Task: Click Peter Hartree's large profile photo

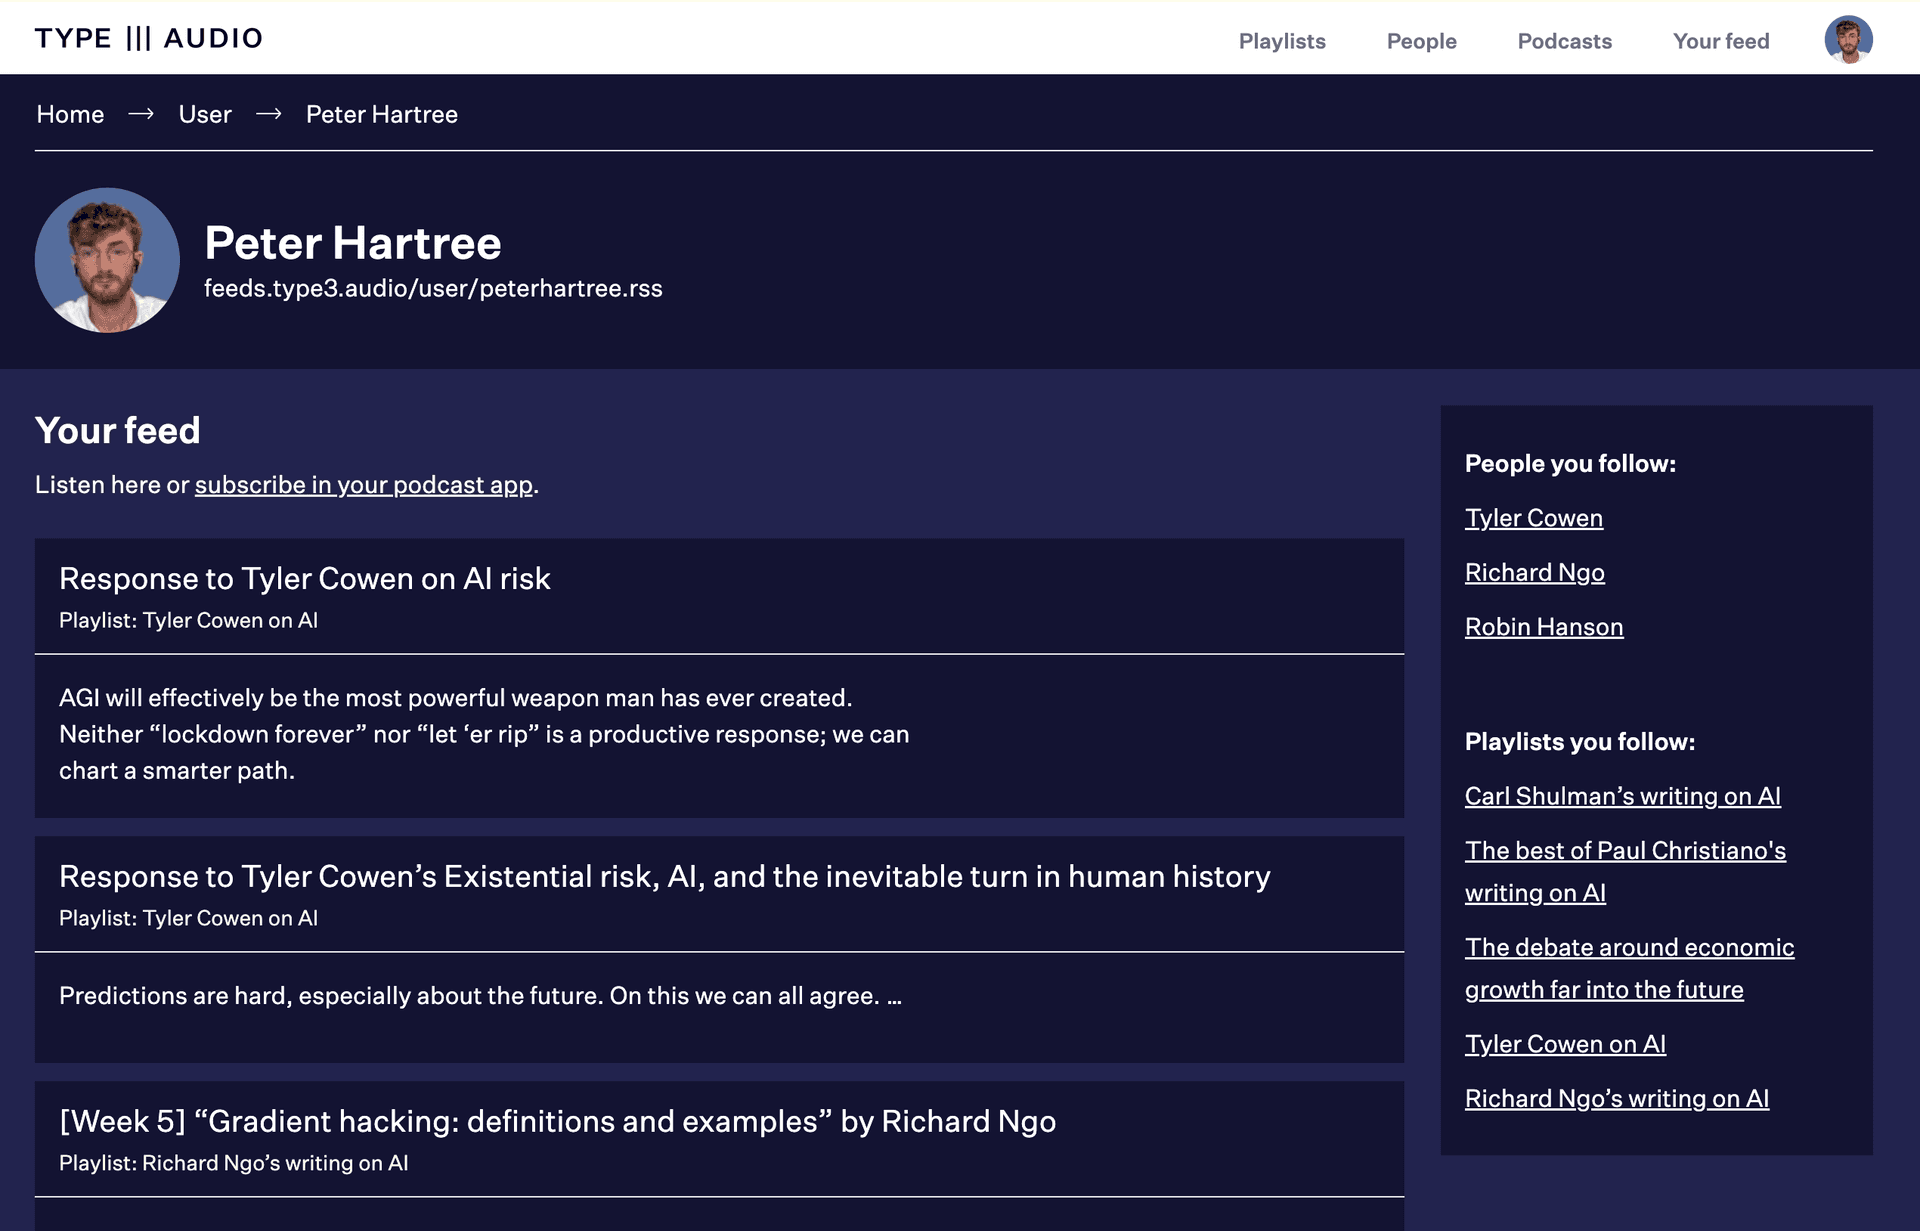Action: pos(107,260)
